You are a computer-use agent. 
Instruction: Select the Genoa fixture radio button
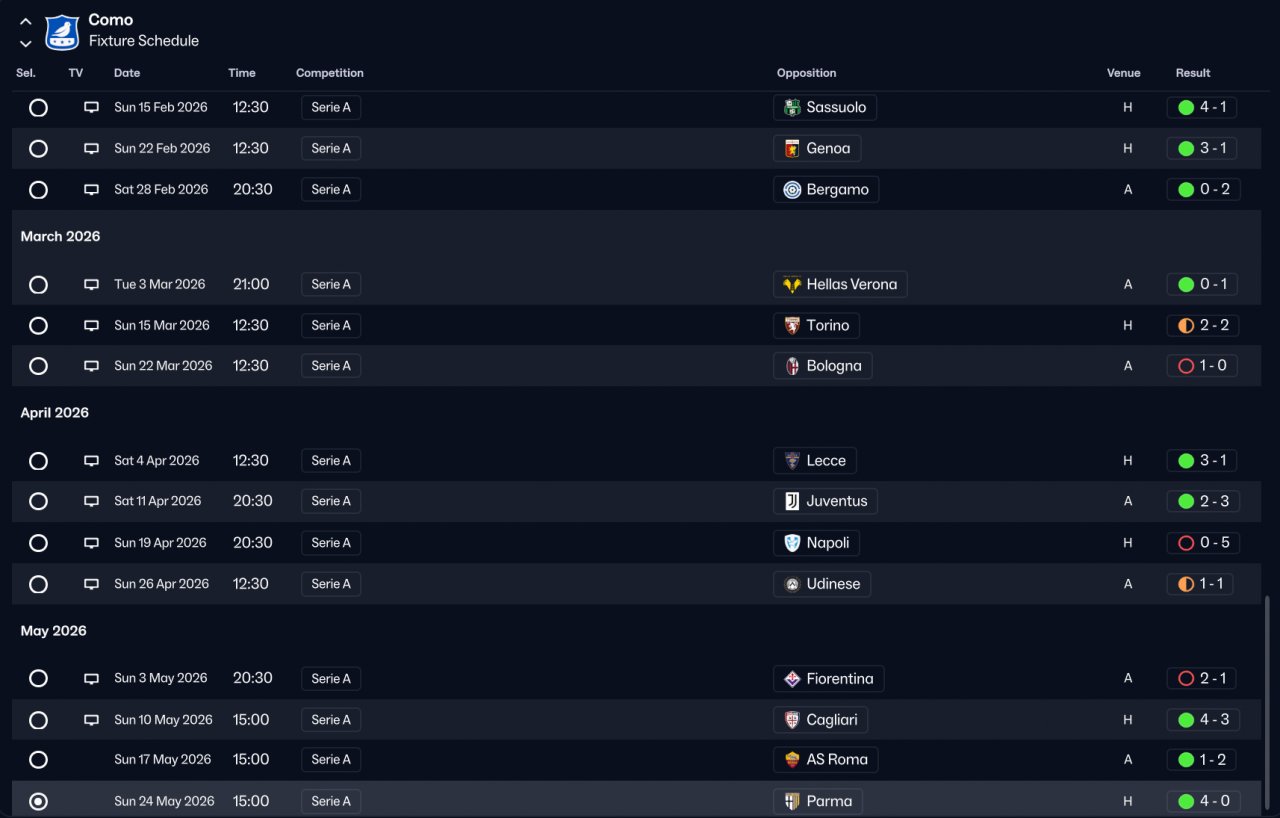pyautogui.click(x=38, y=149)
